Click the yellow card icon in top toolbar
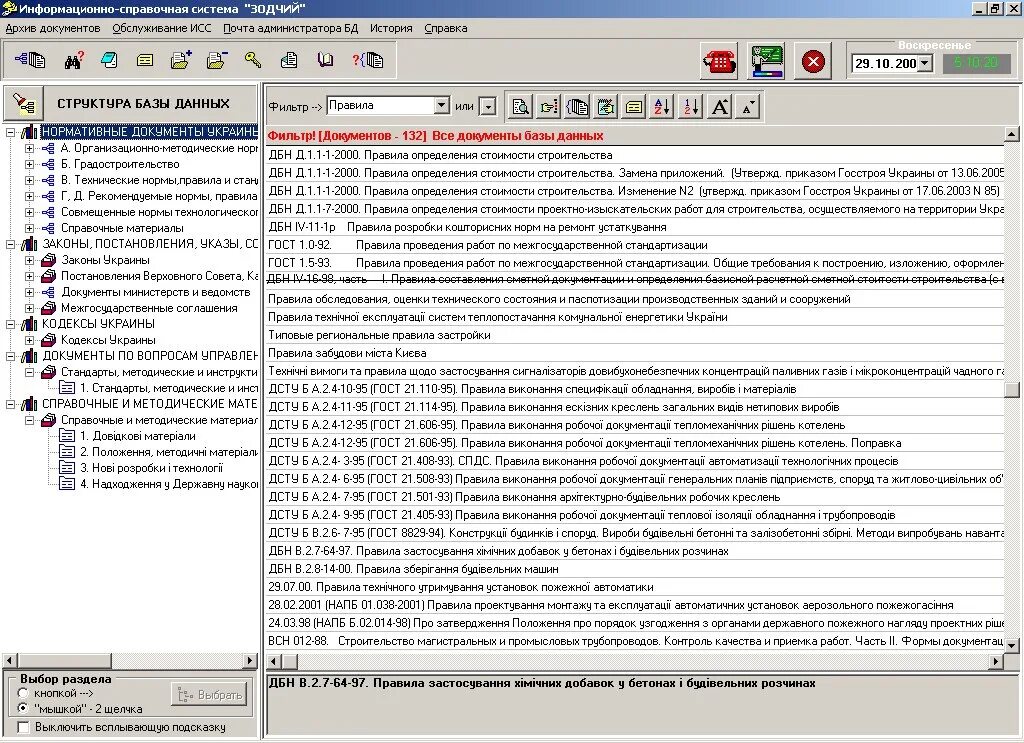The image size is (1024, 743). tap(145, 61)
